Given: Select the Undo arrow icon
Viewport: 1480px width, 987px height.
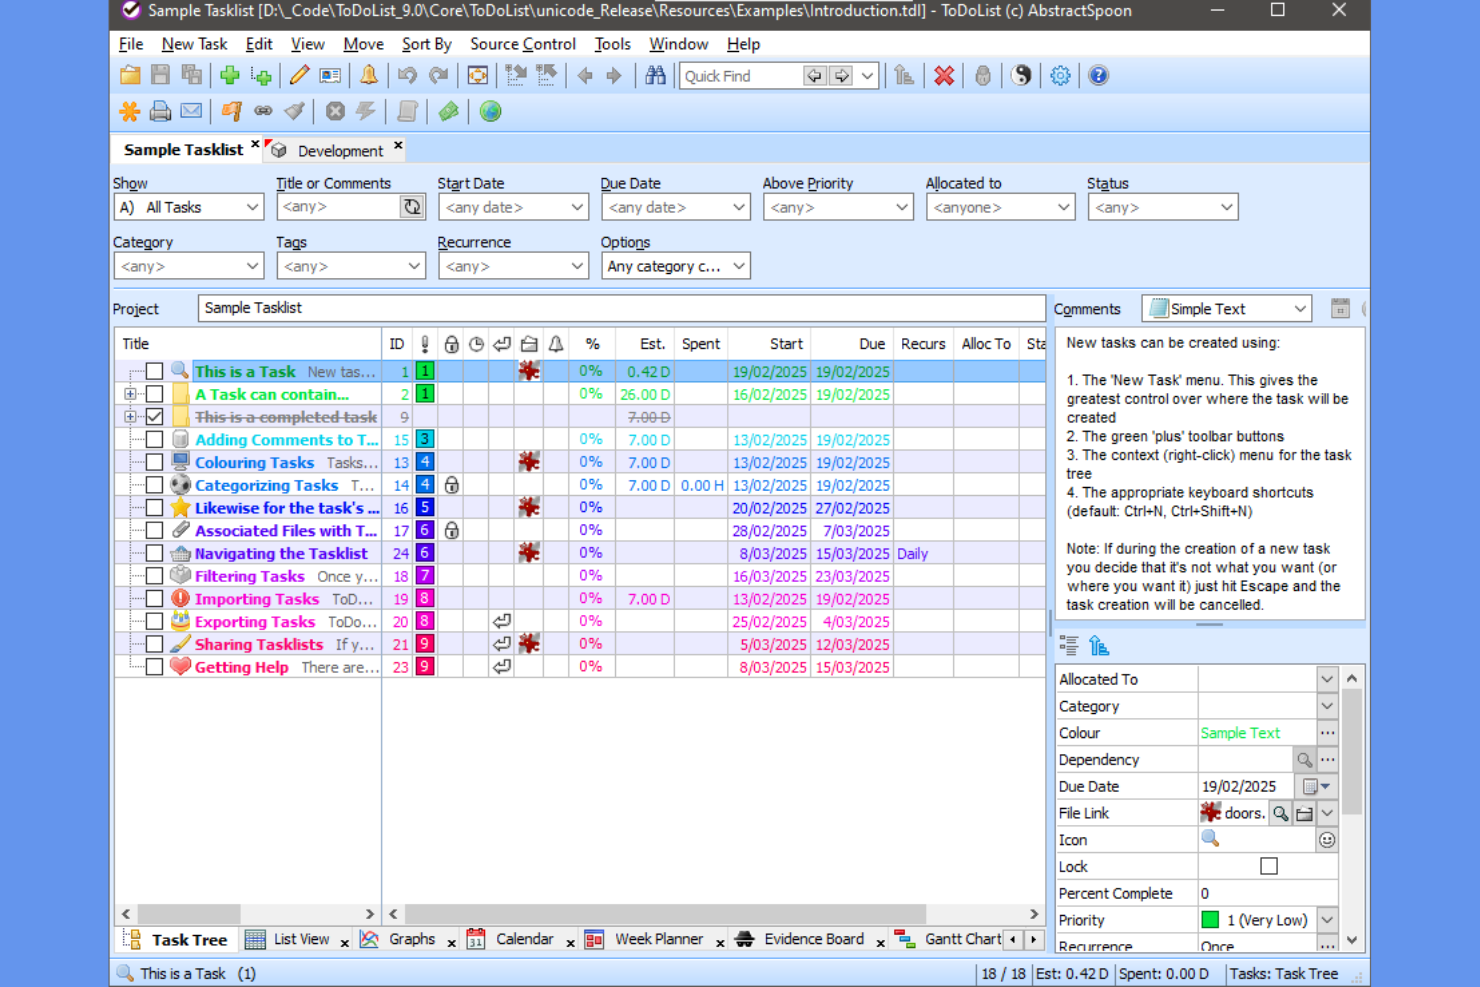Looking at the screenshot, I should pyautogui.click(x=408, y=75).
